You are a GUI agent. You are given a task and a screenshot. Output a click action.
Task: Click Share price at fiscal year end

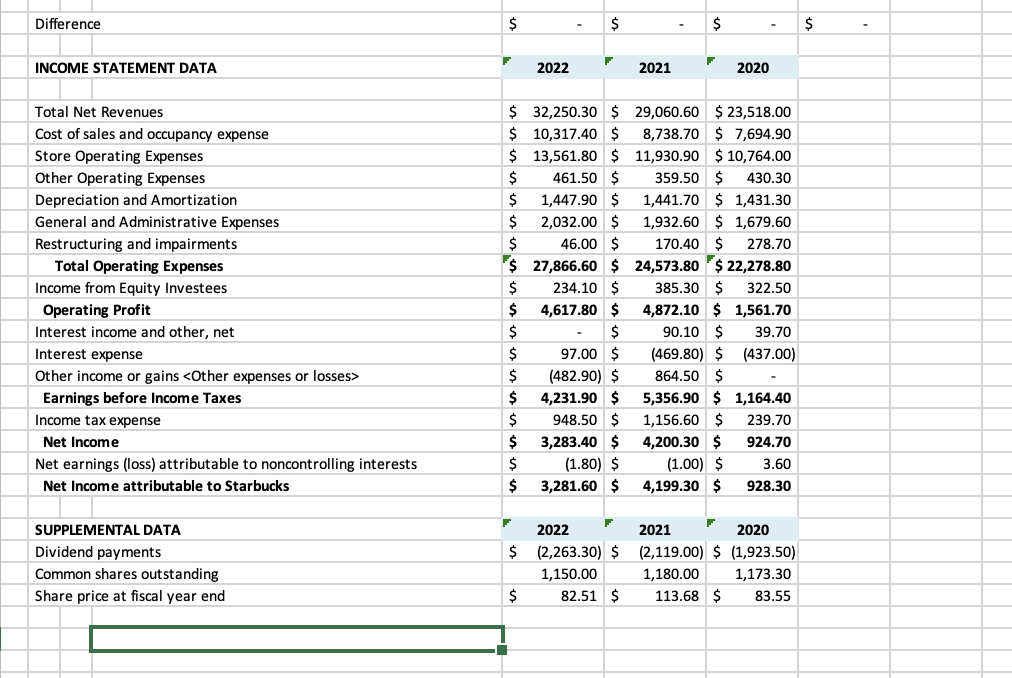coord(130,595)
